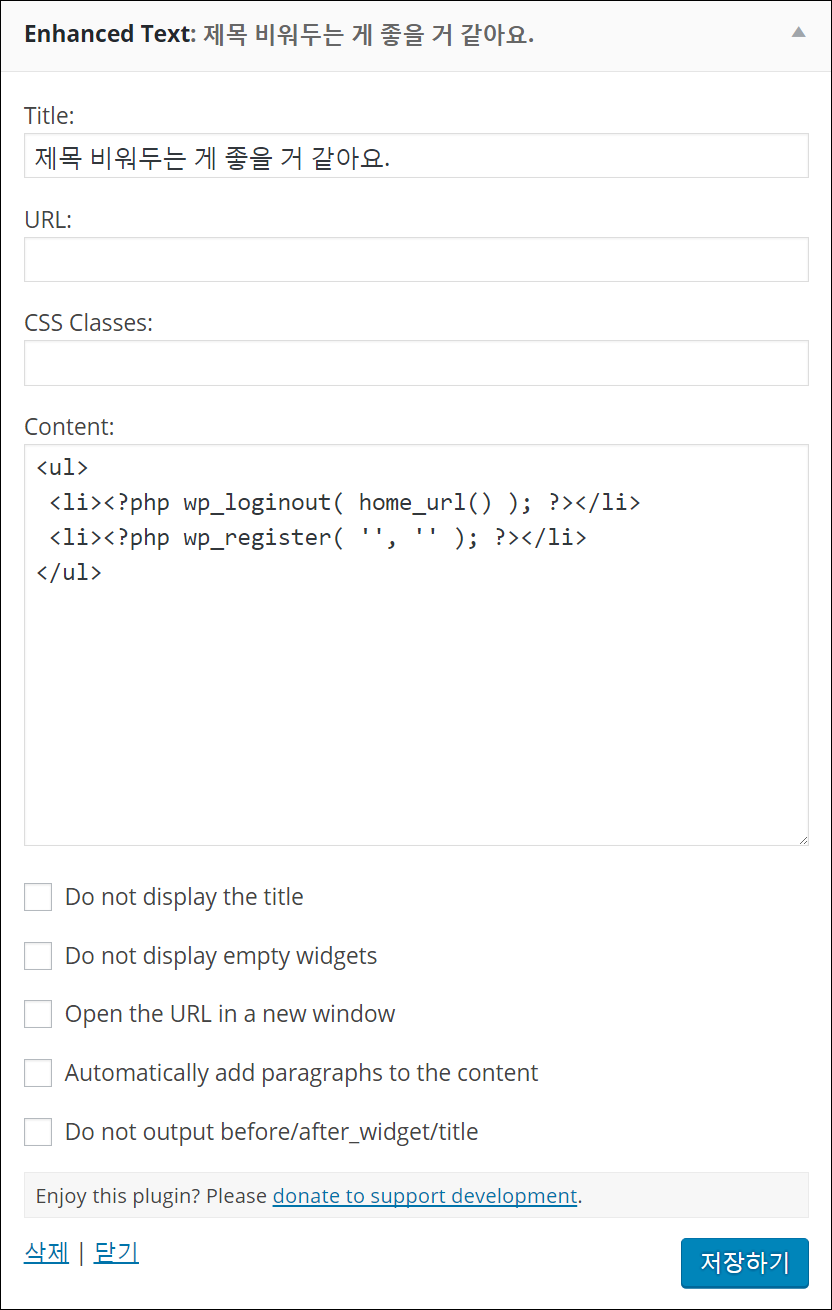Check "Do not display empty widgets"
The height and width of the screenshot is (1310, 832).
(x=38, y=956)
